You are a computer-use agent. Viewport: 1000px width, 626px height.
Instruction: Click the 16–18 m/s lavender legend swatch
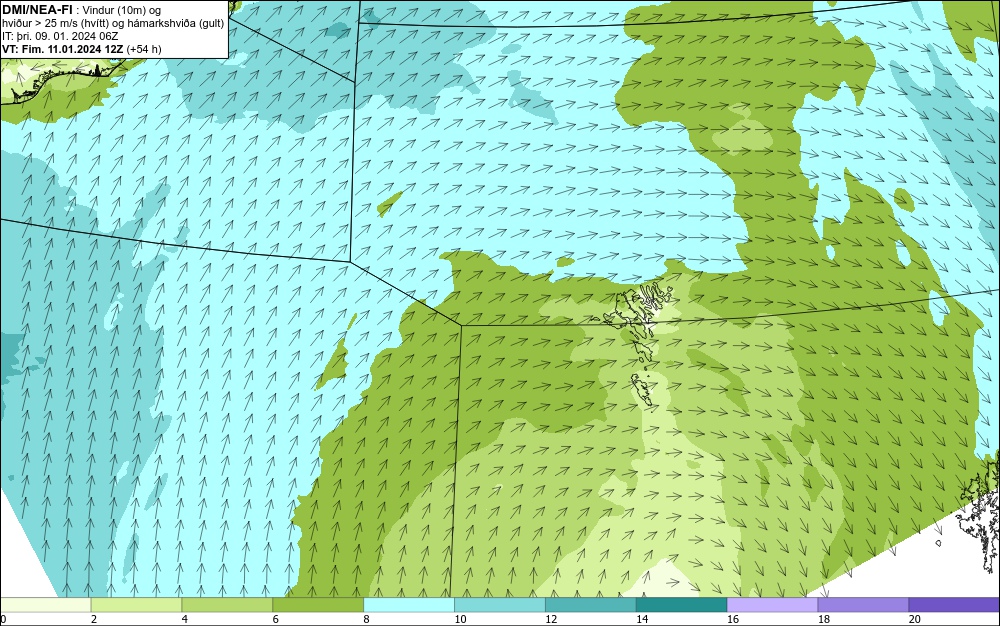click(x=772, y=604)
